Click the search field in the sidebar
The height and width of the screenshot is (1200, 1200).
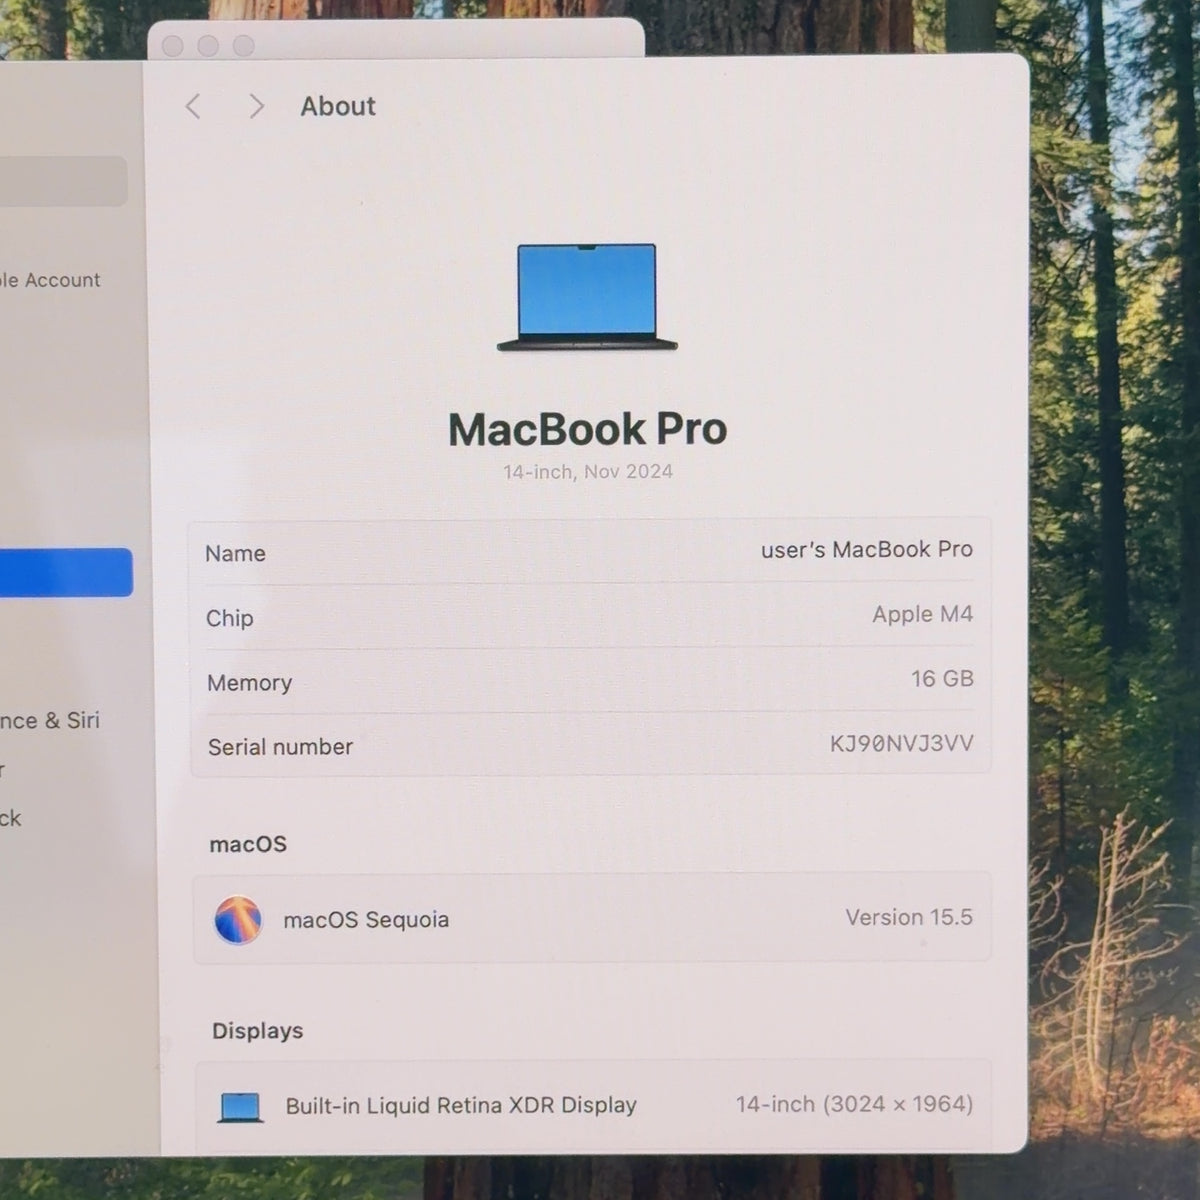coord(62,181)
